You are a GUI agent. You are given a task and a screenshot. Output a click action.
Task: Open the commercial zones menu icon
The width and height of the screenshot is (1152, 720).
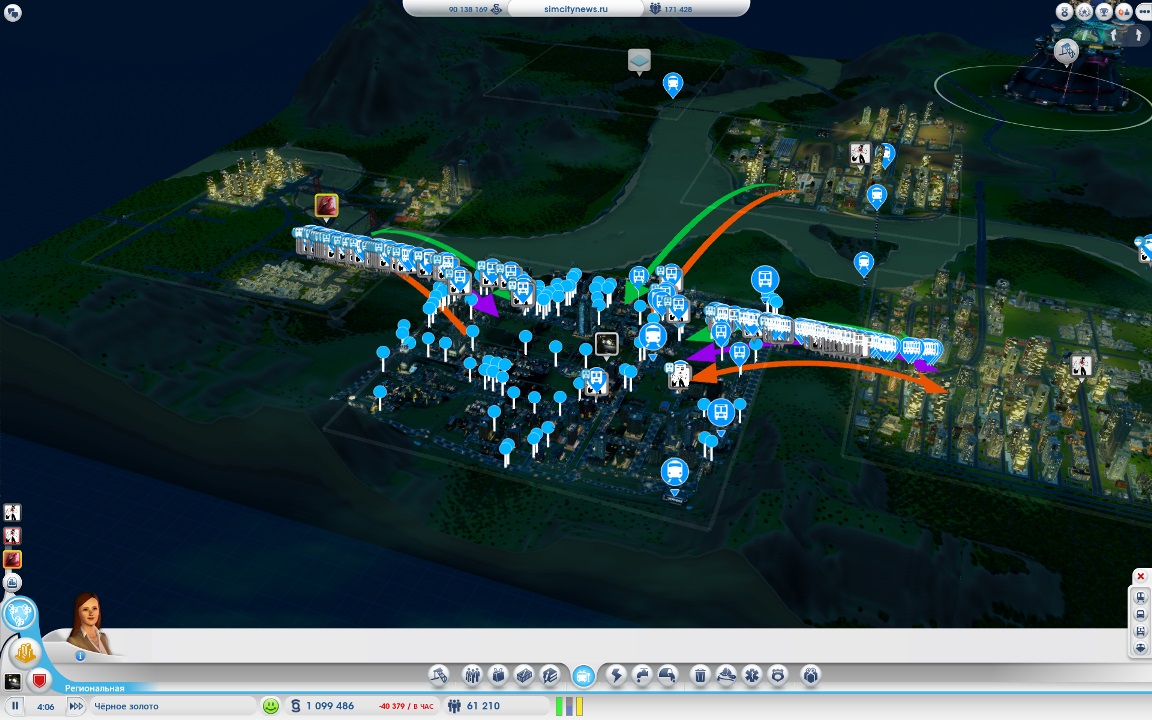pos(497,674)
